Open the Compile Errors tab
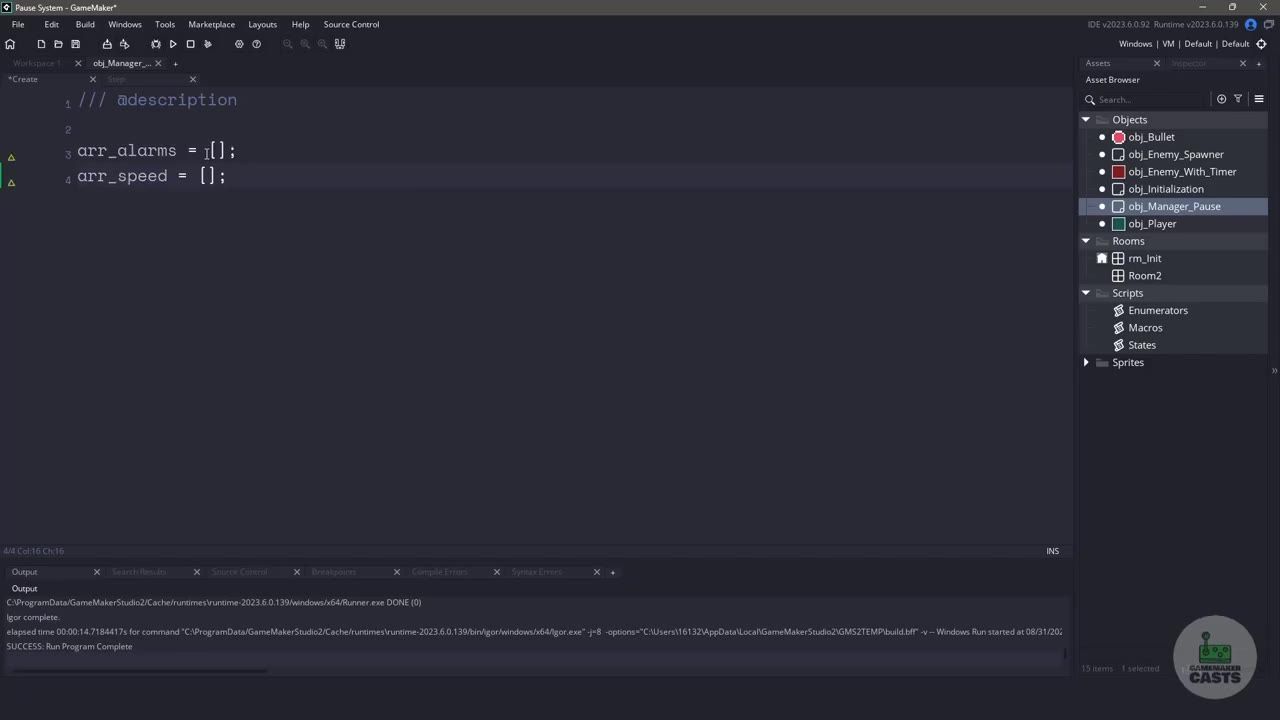Image resolution: width=1280 pixels, height=720 pixels. (x=440, y=572)
